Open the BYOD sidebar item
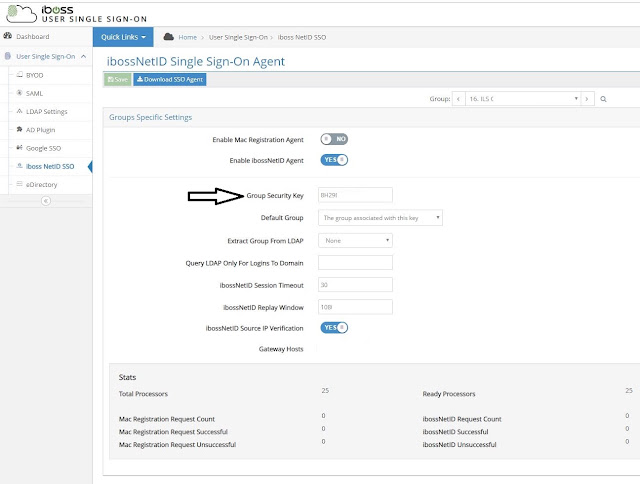Image resolution: width=640 pixels, height=484 pixels. coord(34,75)
